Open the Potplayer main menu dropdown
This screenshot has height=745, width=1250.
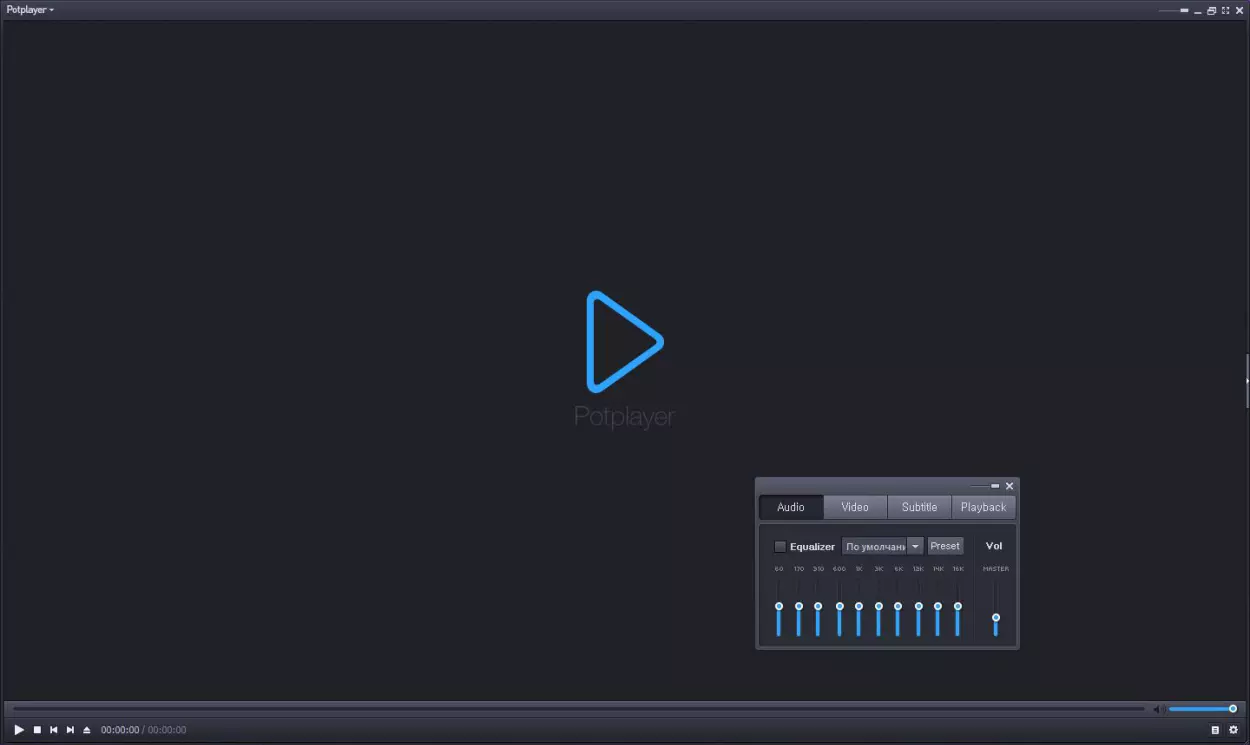30,9
